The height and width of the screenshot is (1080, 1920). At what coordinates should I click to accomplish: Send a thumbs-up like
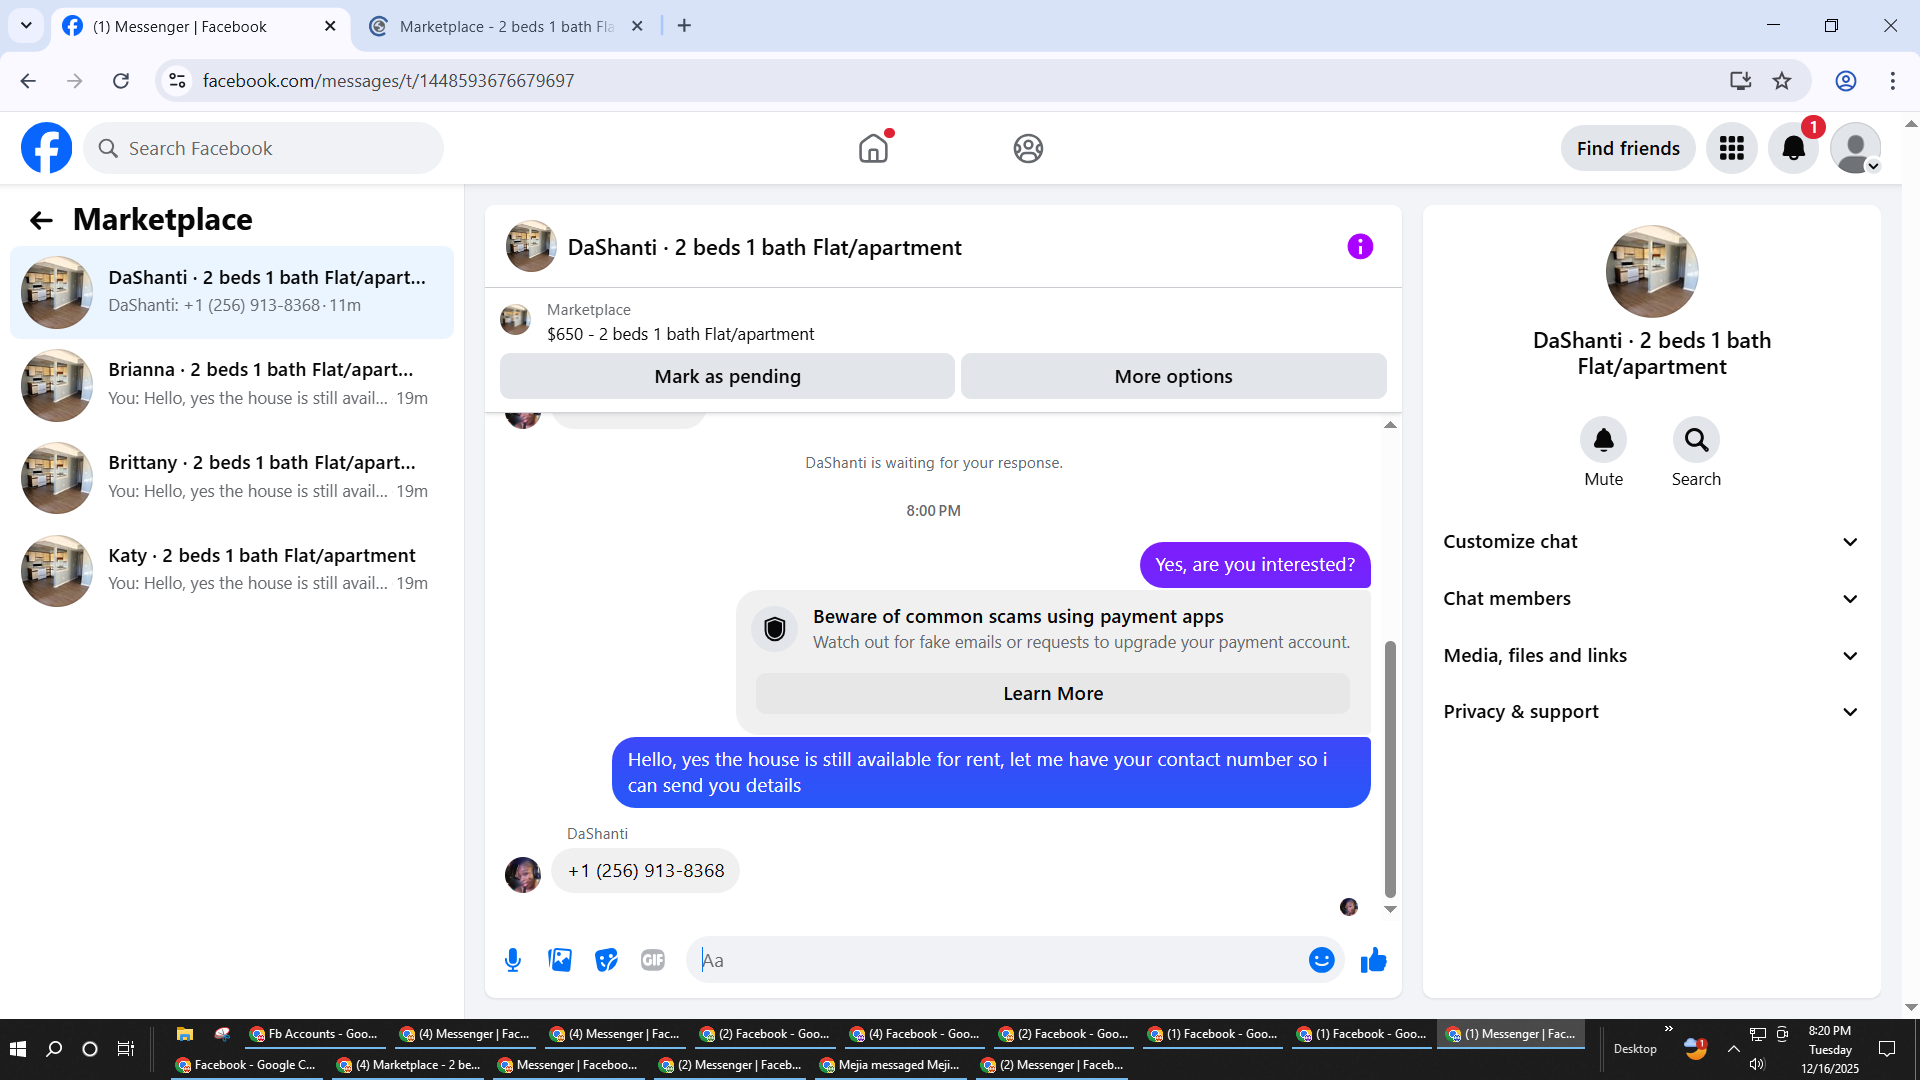(x=1374, y=961)
